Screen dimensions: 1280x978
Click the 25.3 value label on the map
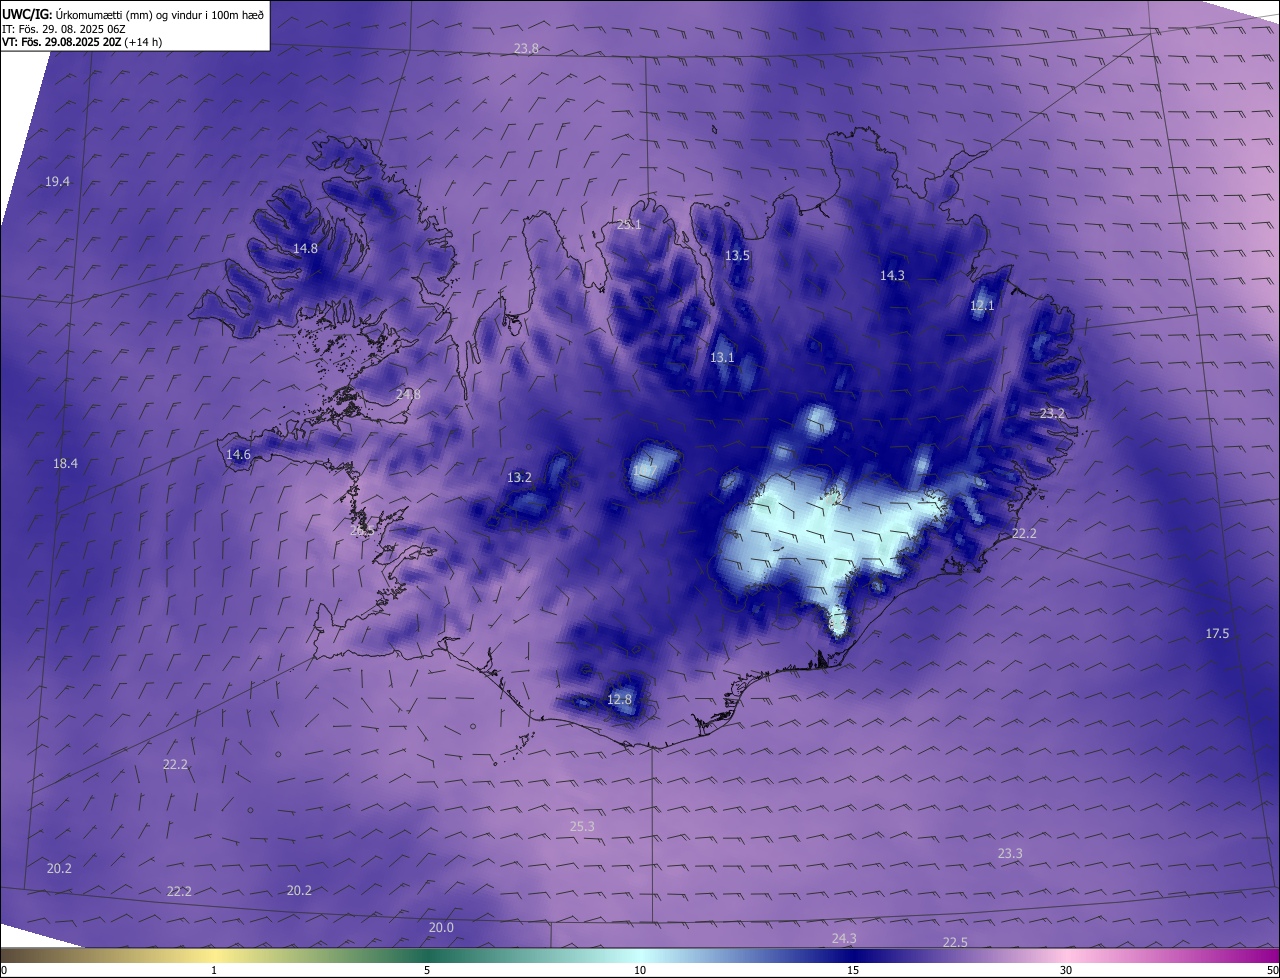tap(582, 826)
